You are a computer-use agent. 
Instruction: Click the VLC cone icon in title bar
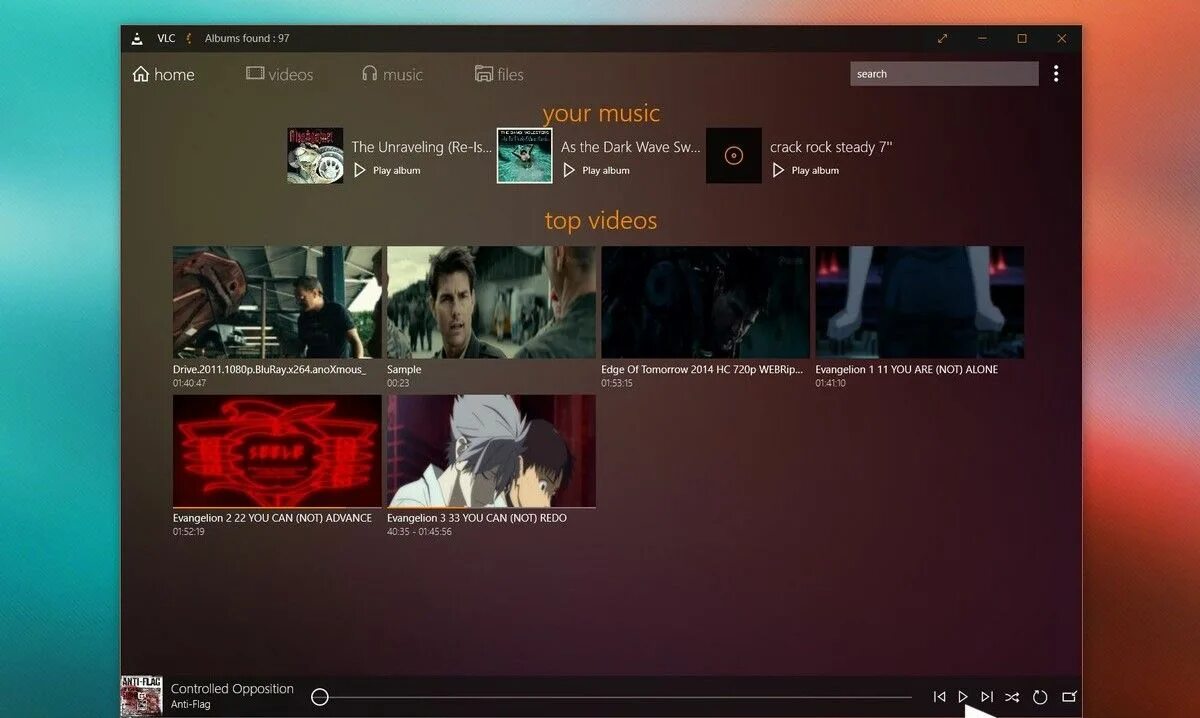pos(137,39)
